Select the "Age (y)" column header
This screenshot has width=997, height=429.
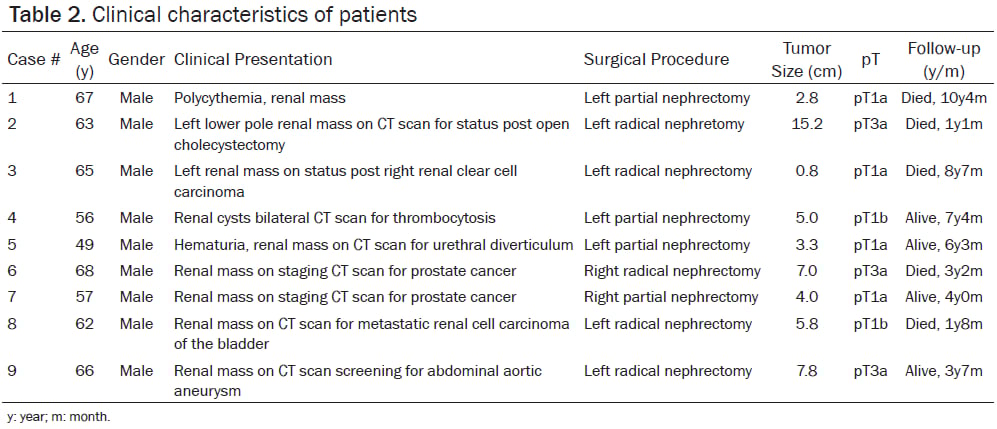tap(84, 59)
